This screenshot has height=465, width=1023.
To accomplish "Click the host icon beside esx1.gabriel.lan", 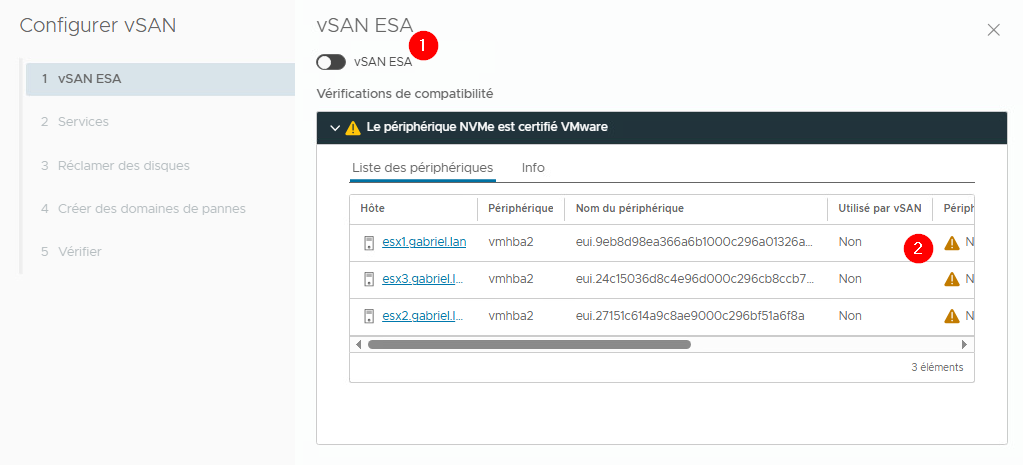I will coord(369,242).
